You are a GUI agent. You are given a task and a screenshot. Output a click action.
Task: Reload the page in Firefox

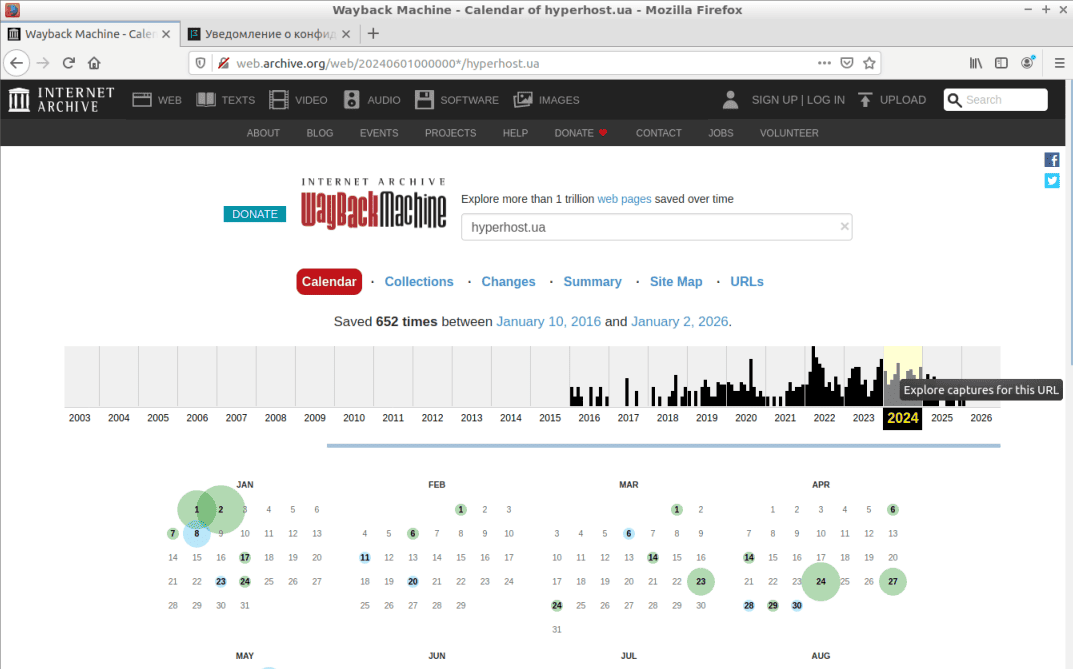pyautogui.click(x=69, y=63)
